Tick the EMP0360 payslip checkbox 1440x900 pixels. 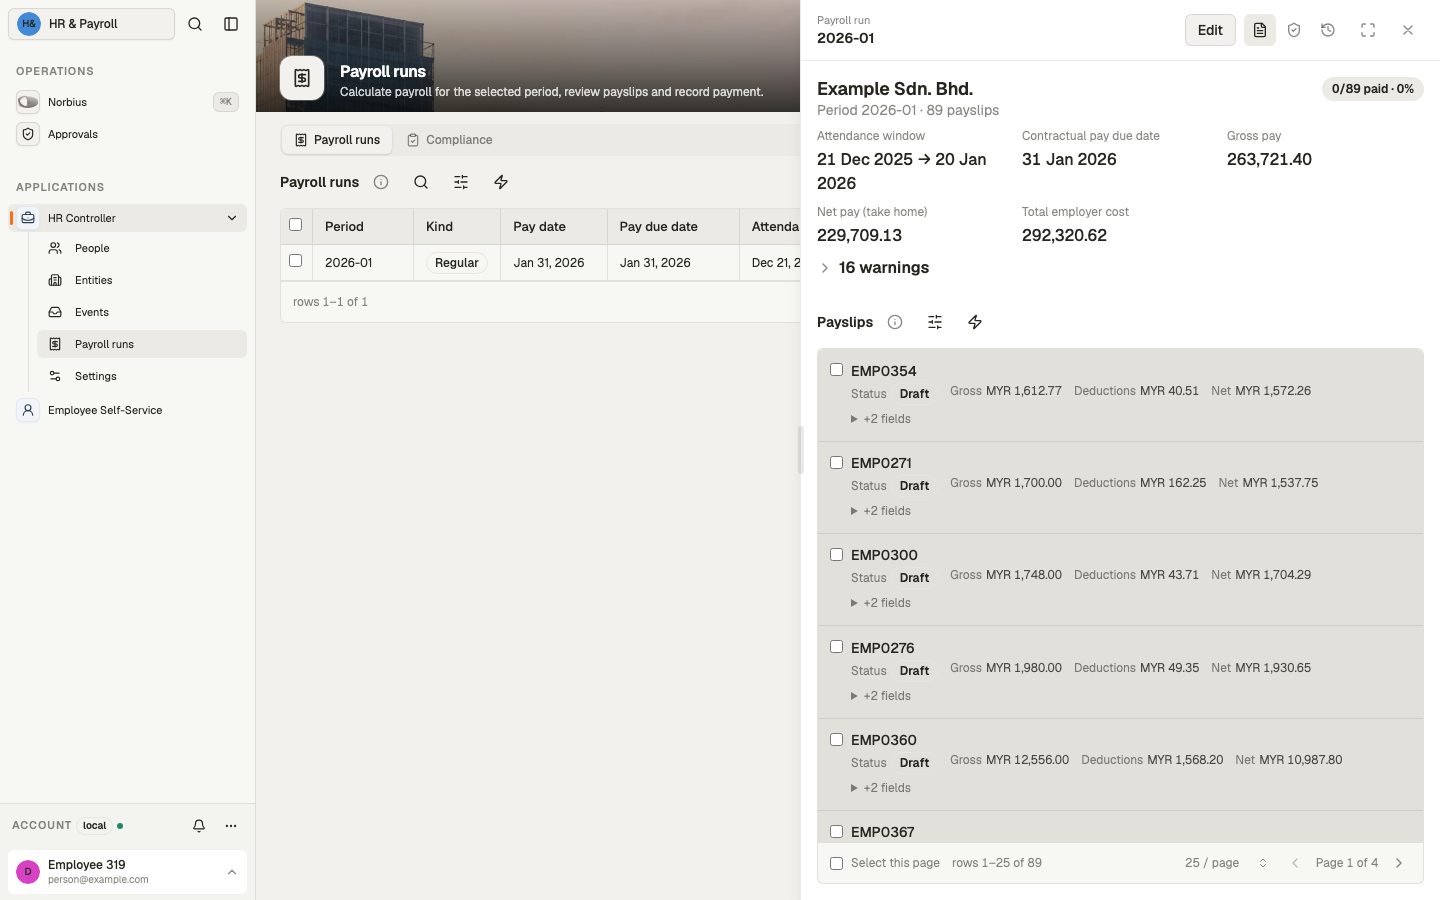[x=837, y=739]
